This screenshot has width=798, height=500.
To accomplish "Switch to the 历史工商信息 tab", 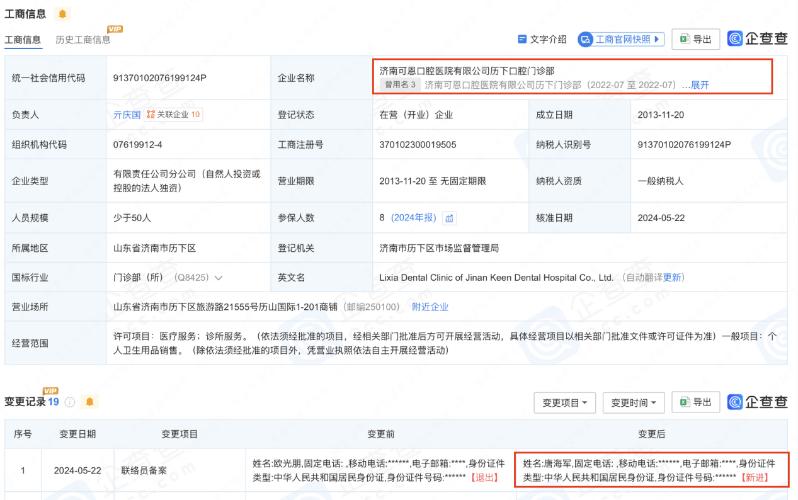I will 83,40.
